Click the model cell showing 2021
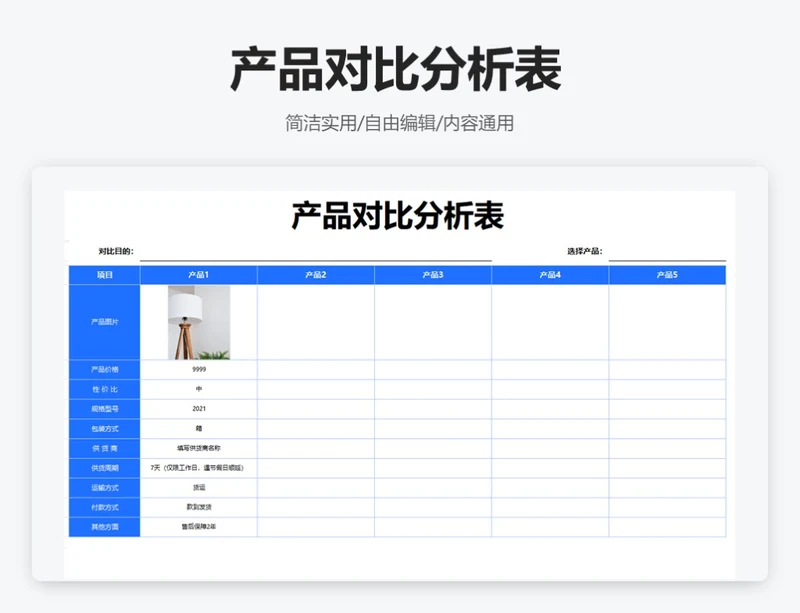800x613 pixels. coord(199,409)
